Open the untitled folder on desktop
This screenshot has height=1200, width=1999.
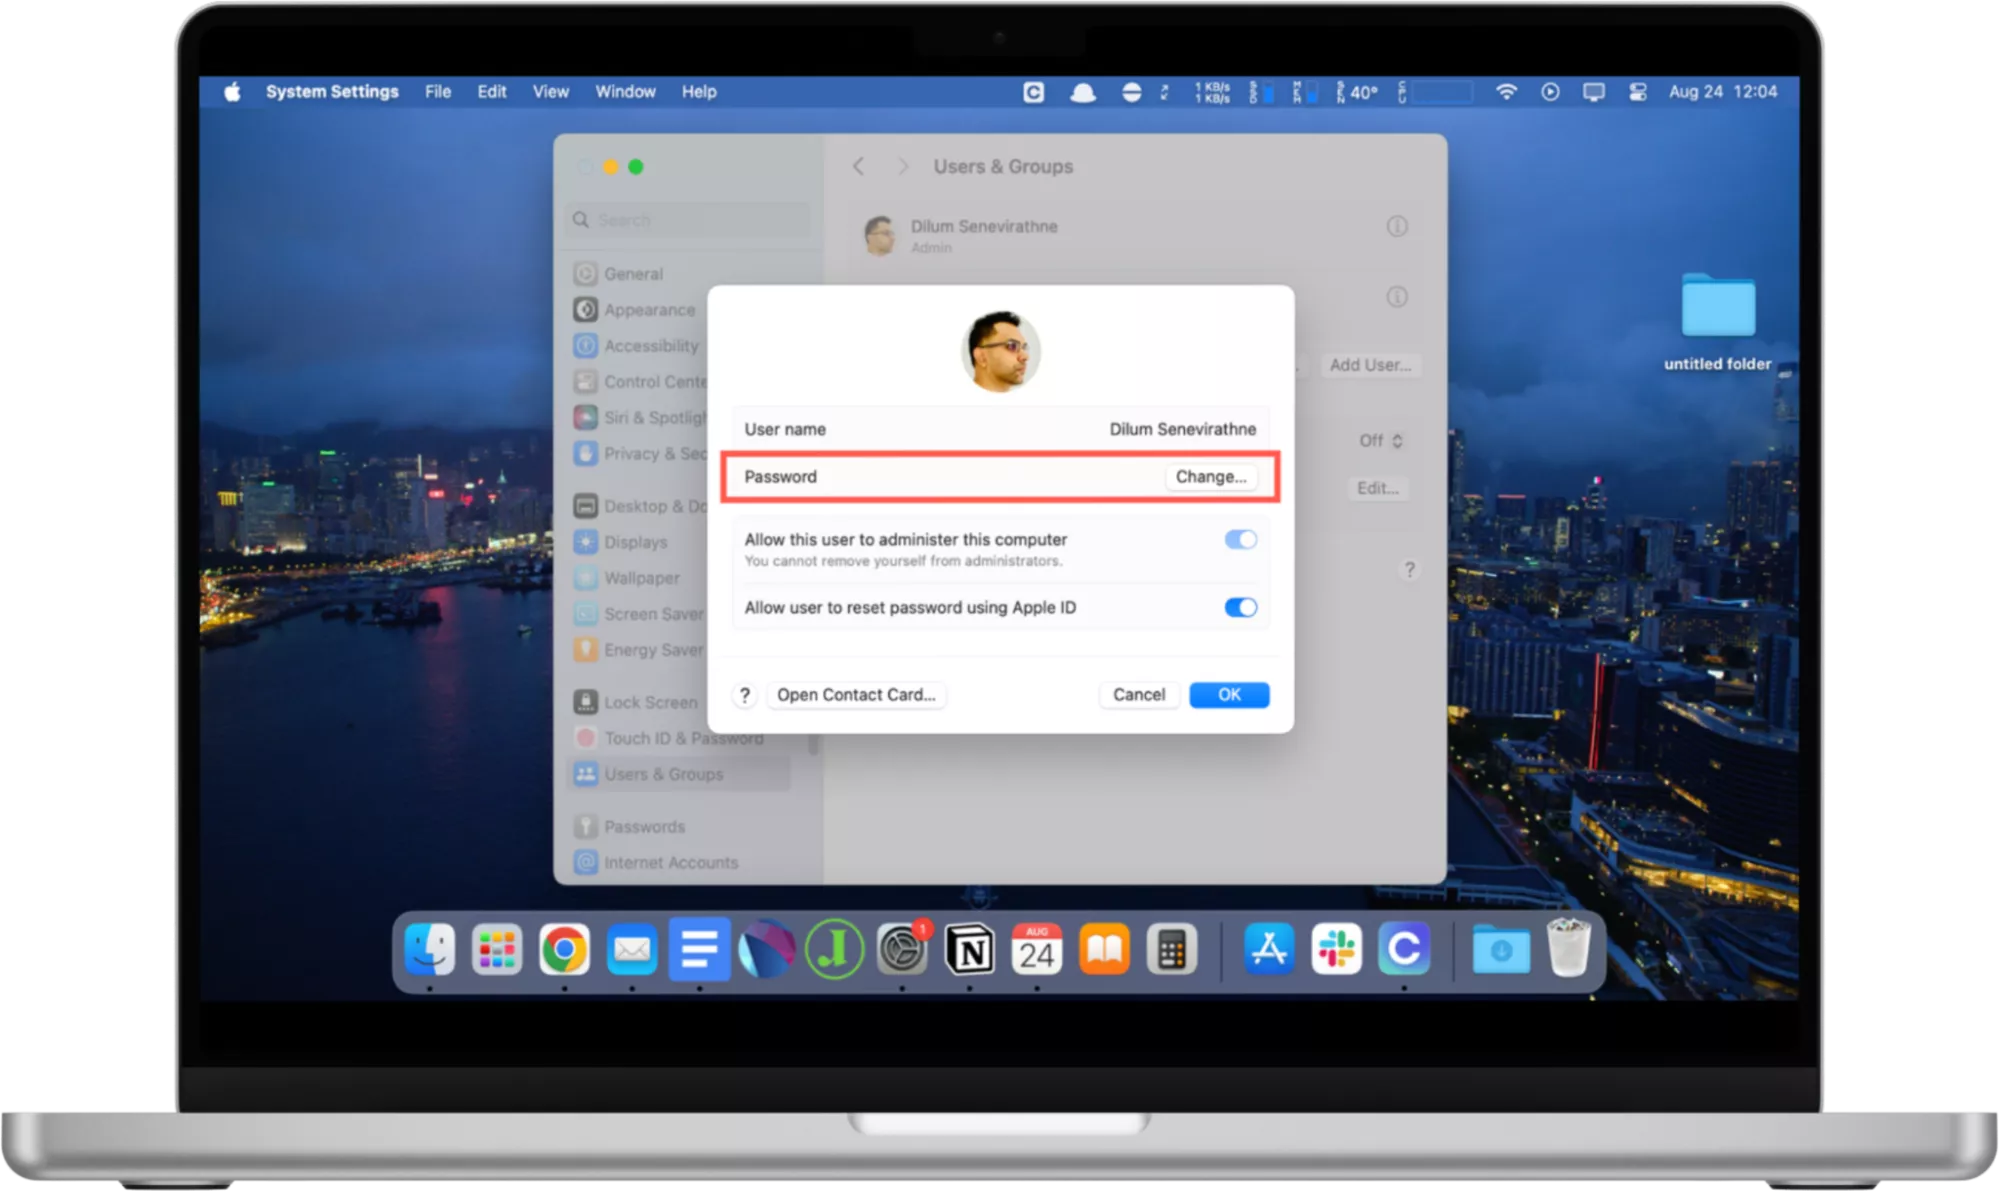pyautogui.click(x=1717, y=307)
